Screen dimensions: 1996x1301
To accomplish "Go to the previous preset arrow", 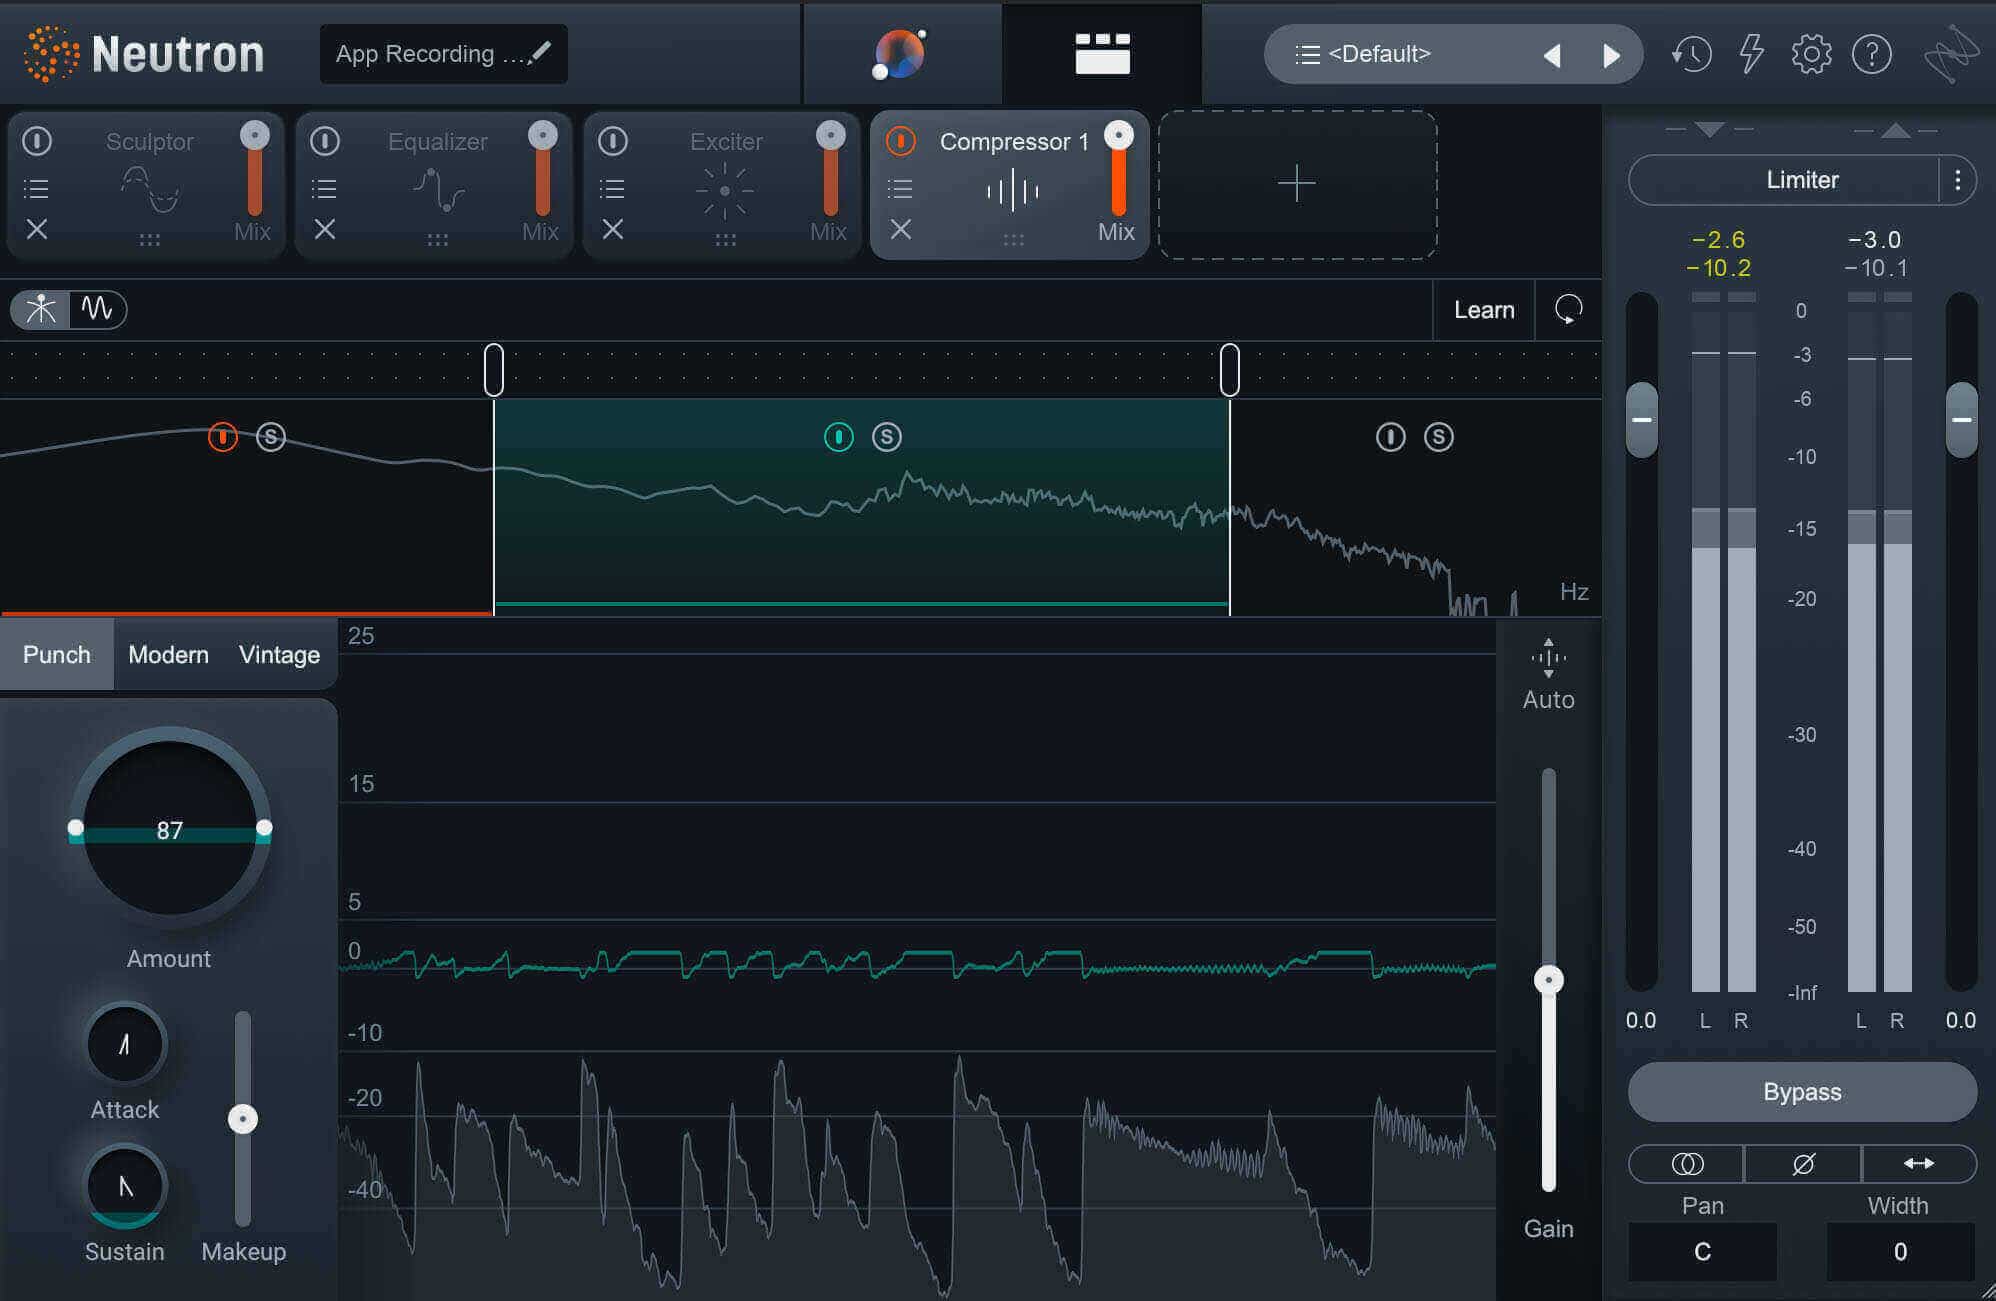I will click(1552, 55).
